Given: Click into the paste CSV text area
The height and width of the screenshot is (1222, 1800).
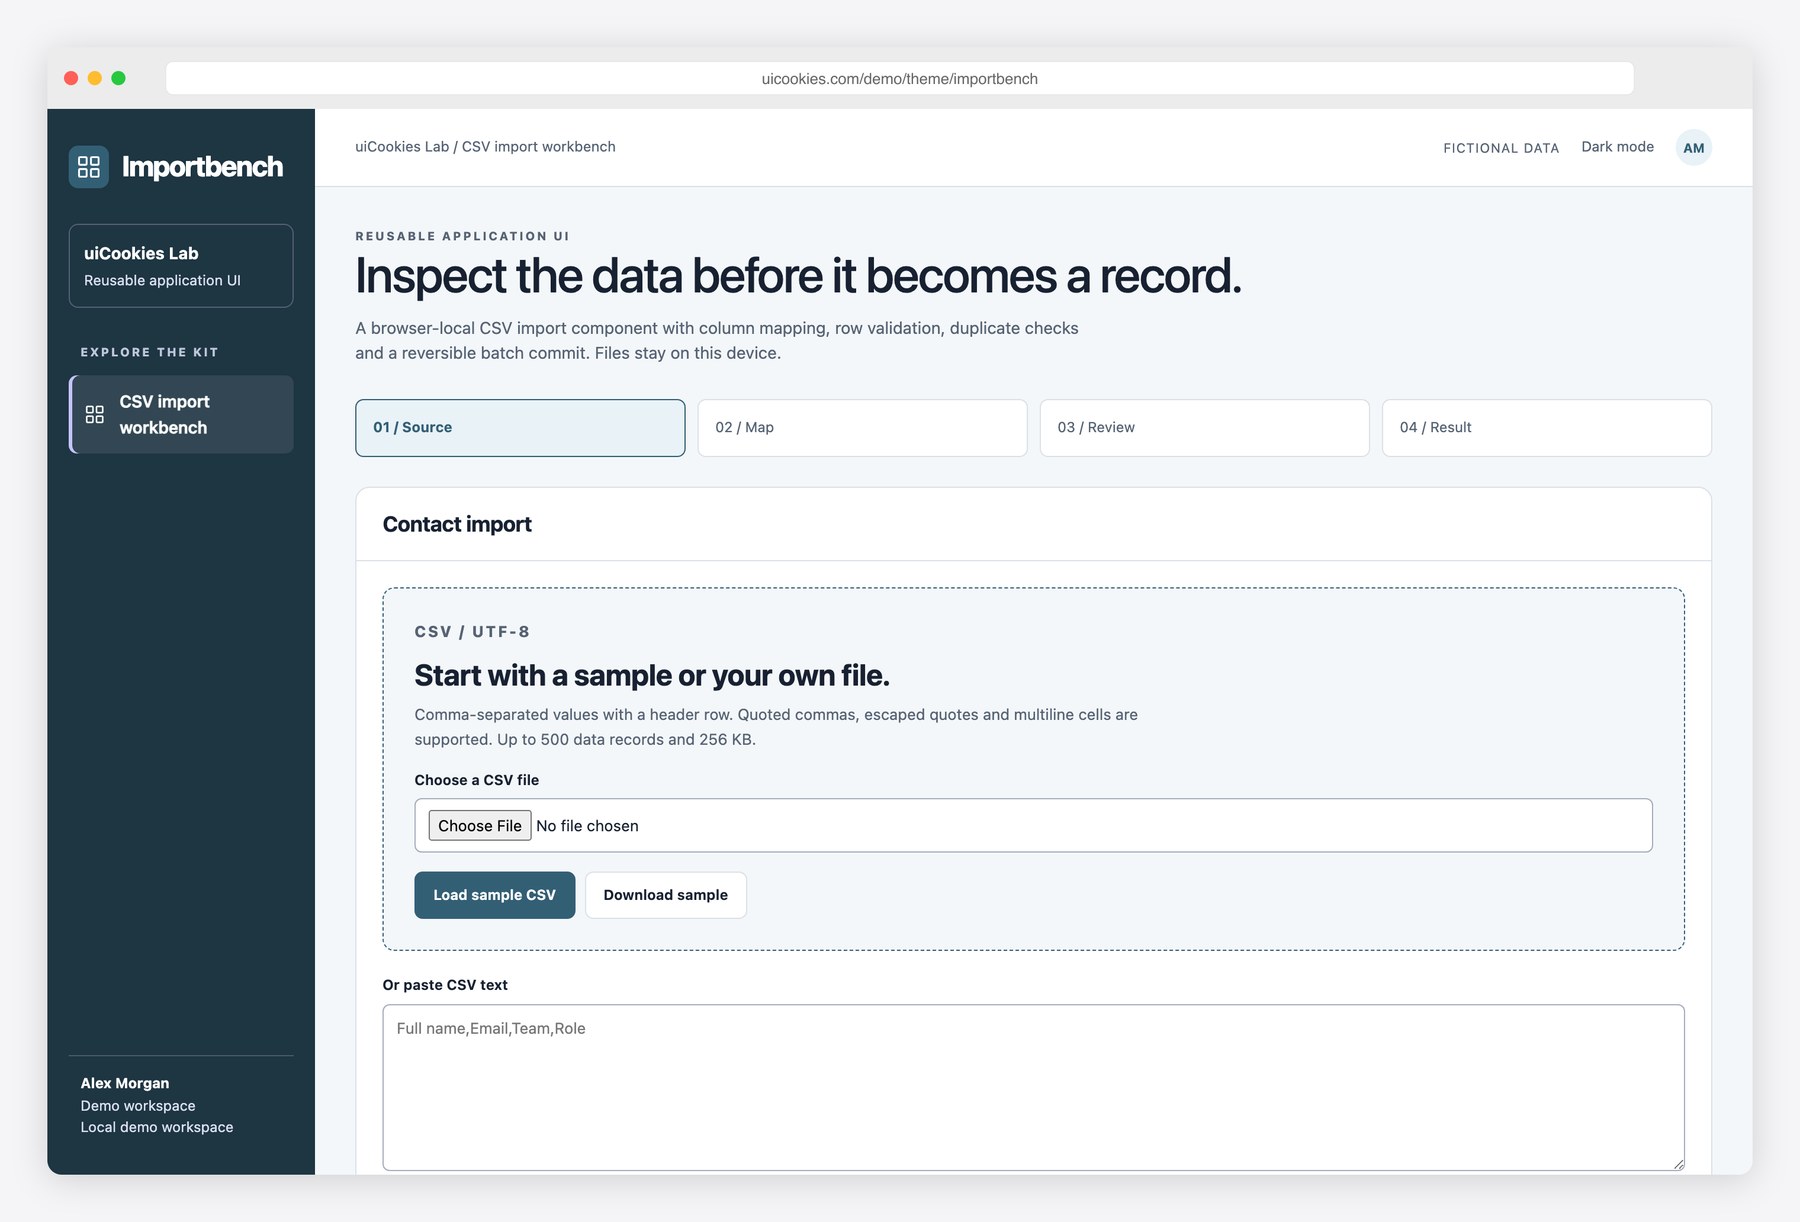Looking at the screenshot, I should [x=1033, y=1087].
